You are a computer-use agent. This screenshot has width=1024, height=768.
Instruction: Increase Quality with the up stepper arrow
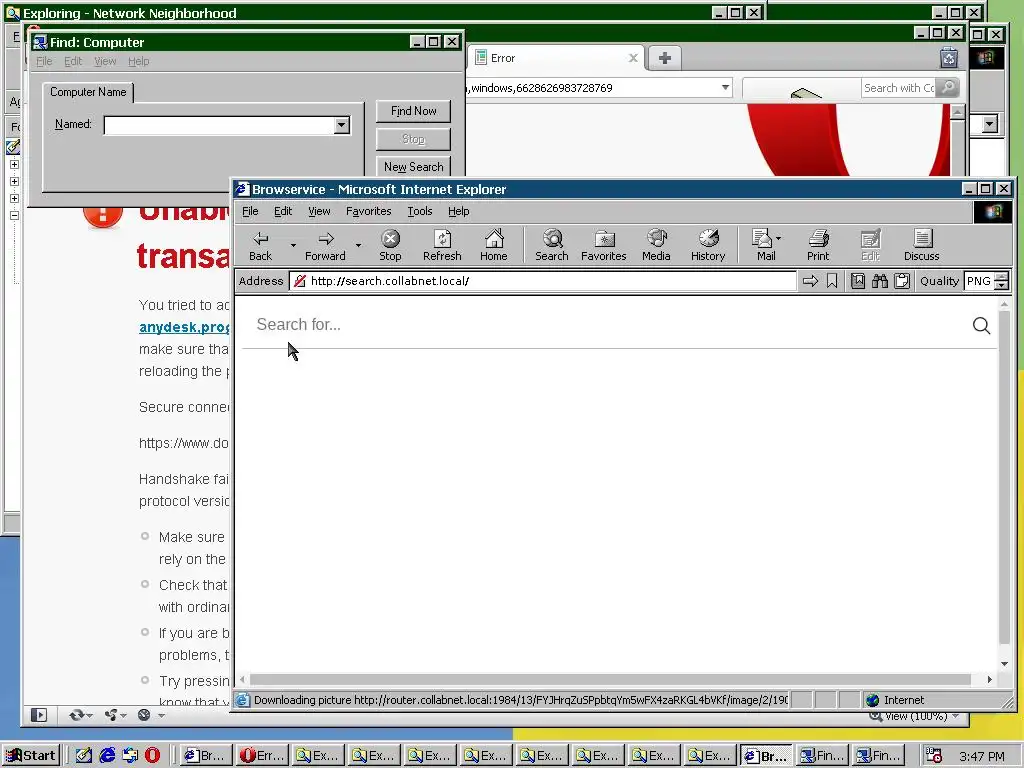pyautogui.click(x=1002, y=277)
